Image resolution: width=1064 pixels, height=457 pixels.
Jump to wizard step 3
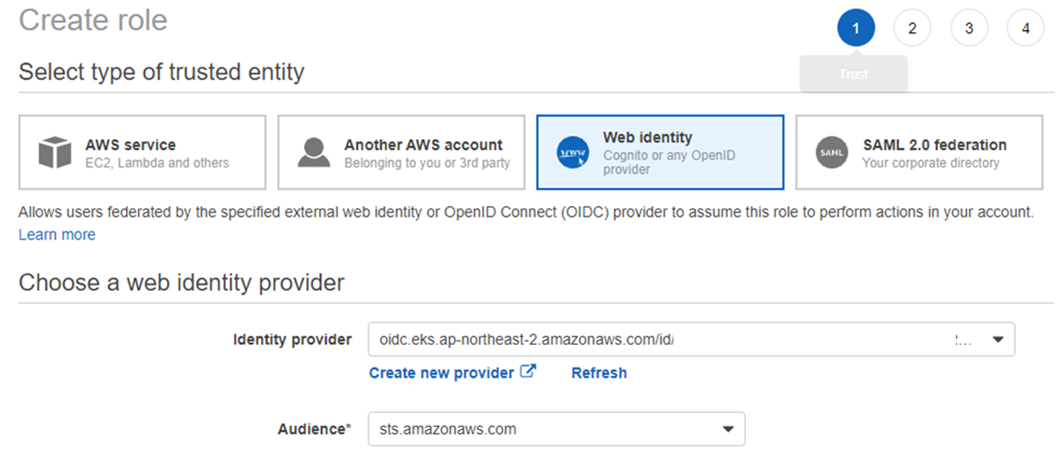969,28
